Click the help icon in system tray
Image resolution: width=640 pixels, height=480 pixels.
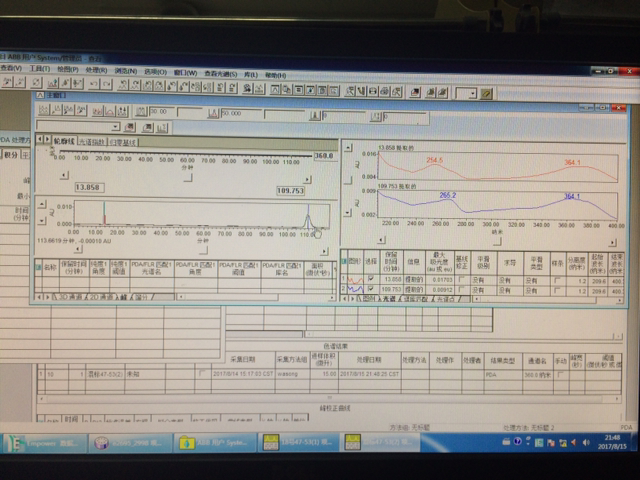point(518,442)
